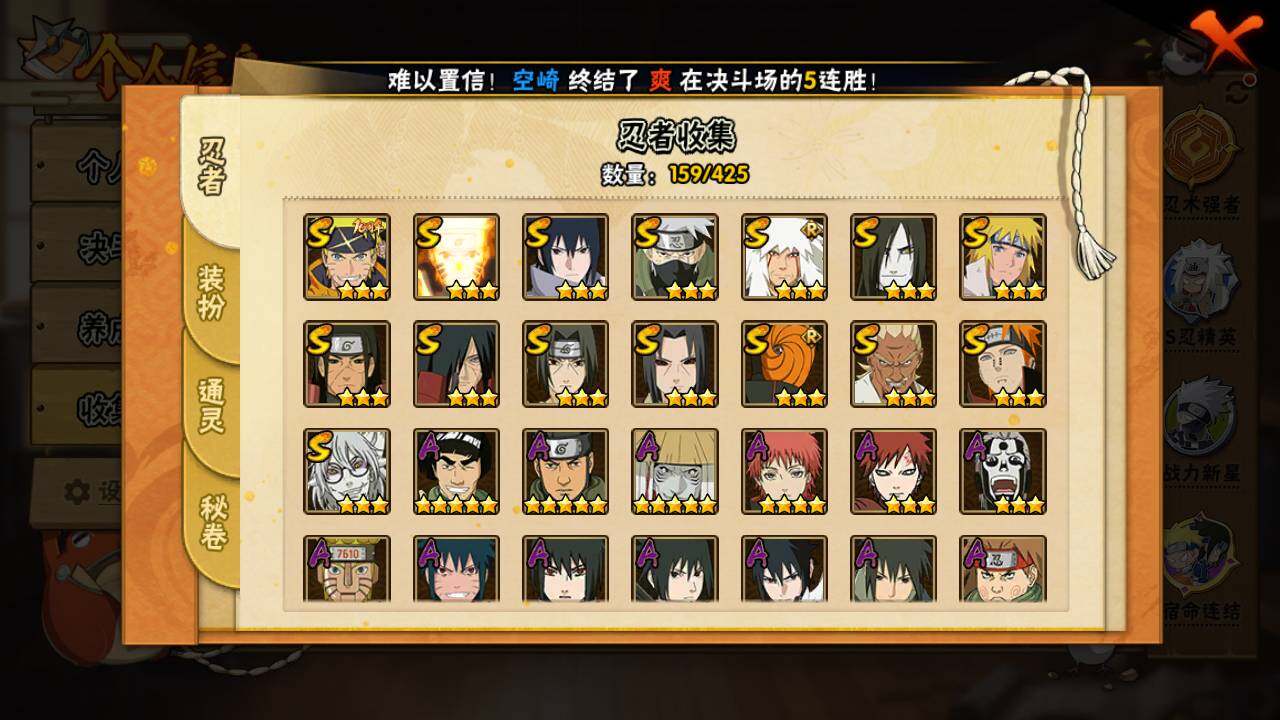Image resolution: width=1280 pixels, height=720 pixels.
Task: Open the glowing golden chakra-mode Naruto card
Action: pos(456,257)
